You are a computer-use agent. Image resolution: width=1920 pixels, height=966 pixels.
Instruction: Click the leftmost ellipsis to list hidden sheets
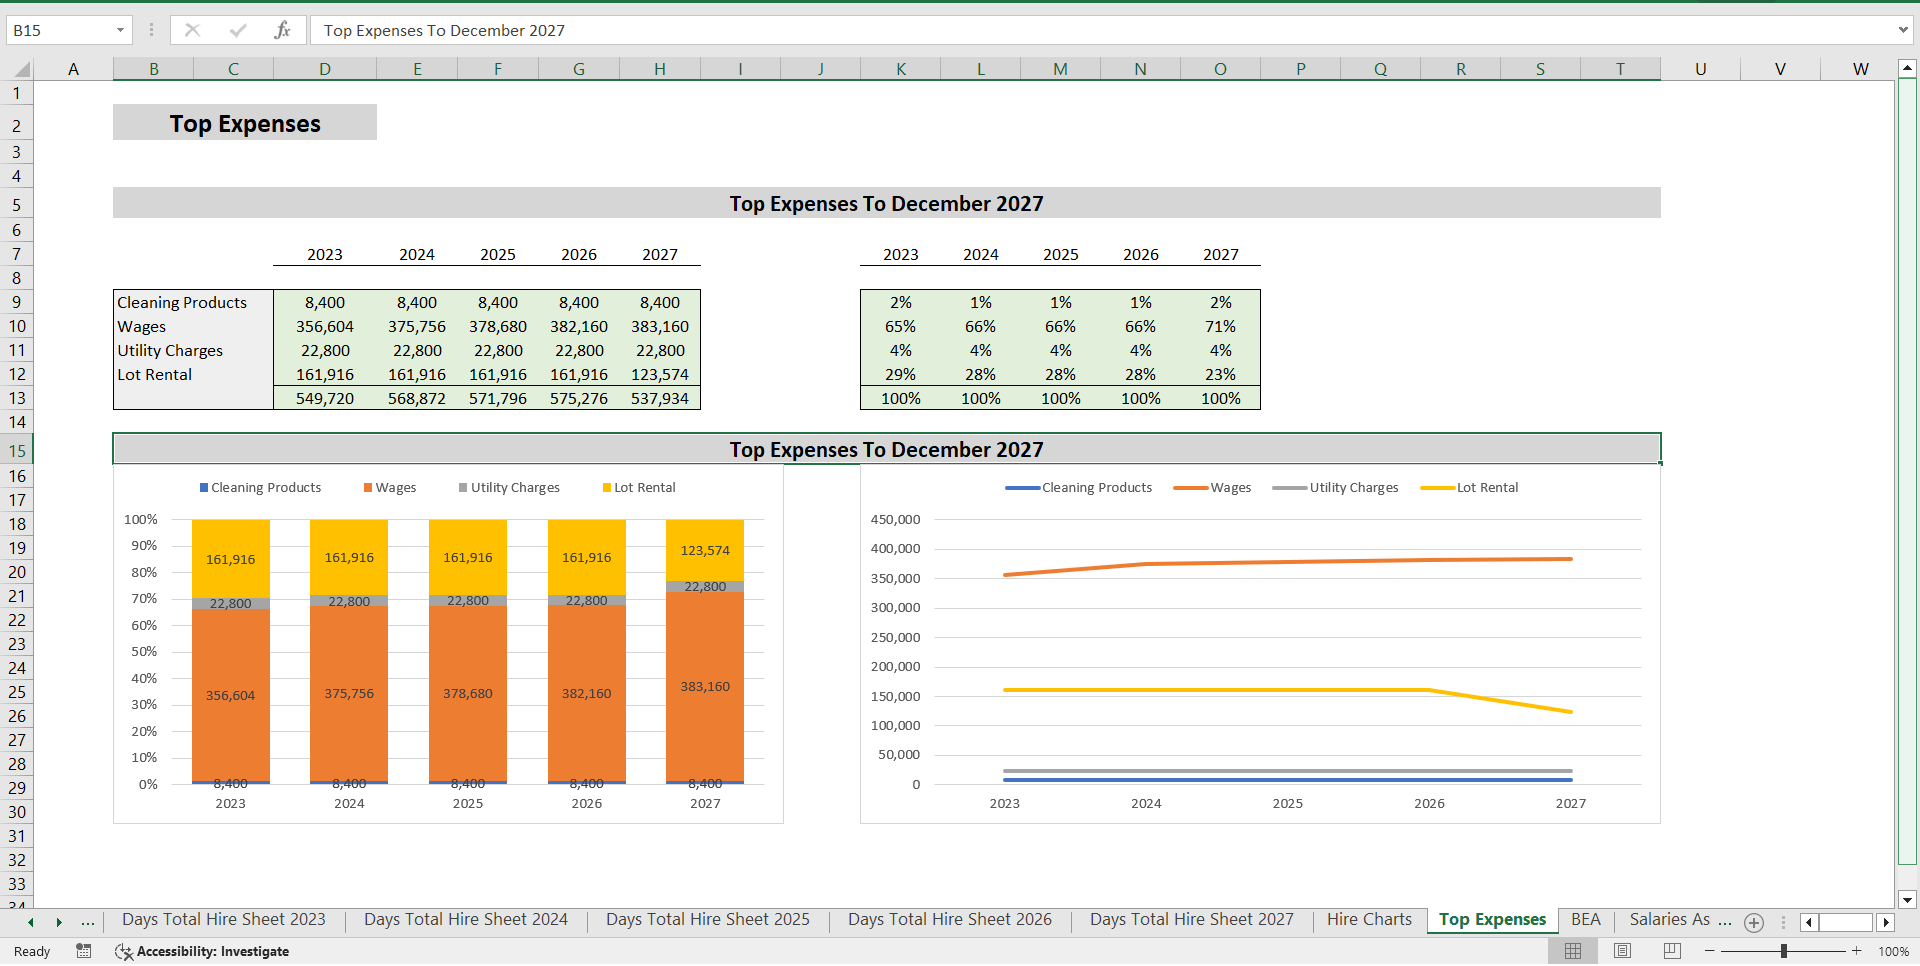pos(88,922)
